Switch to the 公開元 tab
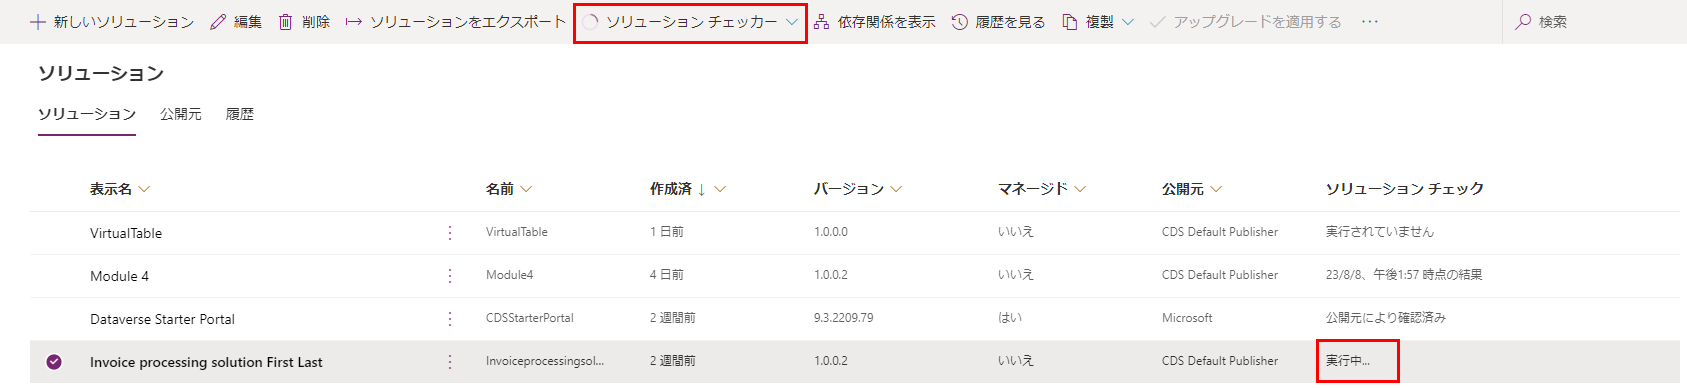1687x388 pixels. tap(181, 114)
